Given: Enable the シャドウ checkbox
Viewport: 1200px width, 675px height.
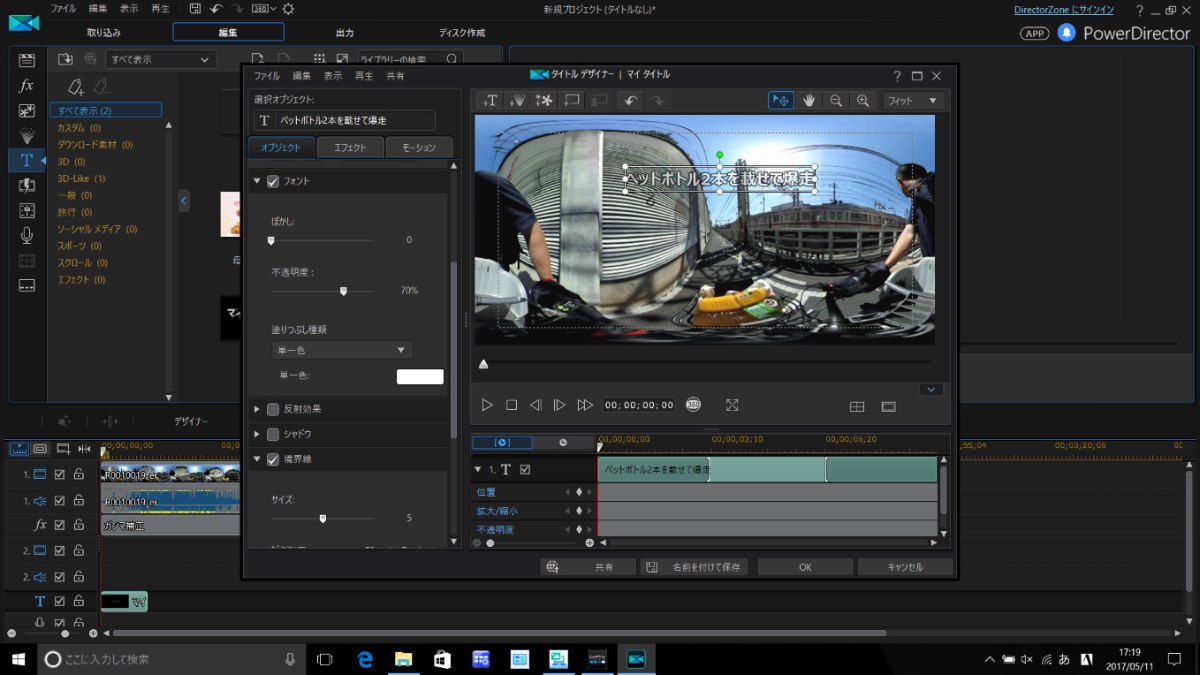Looking at the screenshot, I should [x=273, y=434].
